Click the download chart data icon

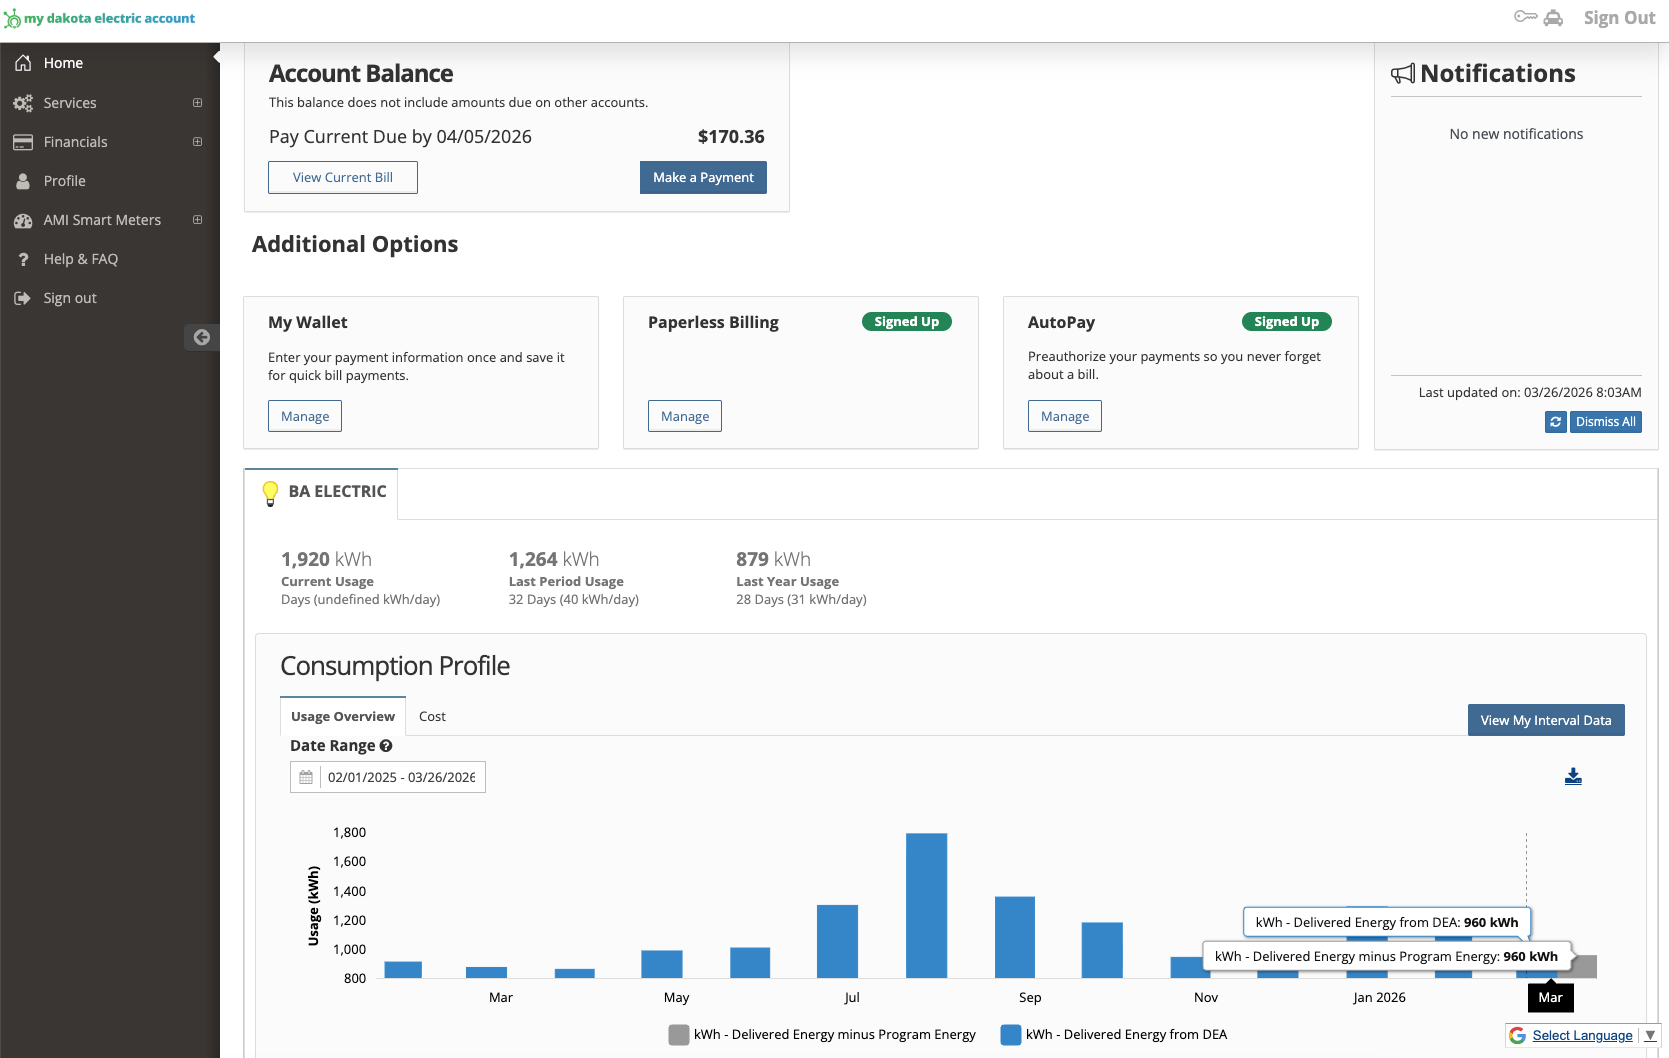pos(1573,776)
